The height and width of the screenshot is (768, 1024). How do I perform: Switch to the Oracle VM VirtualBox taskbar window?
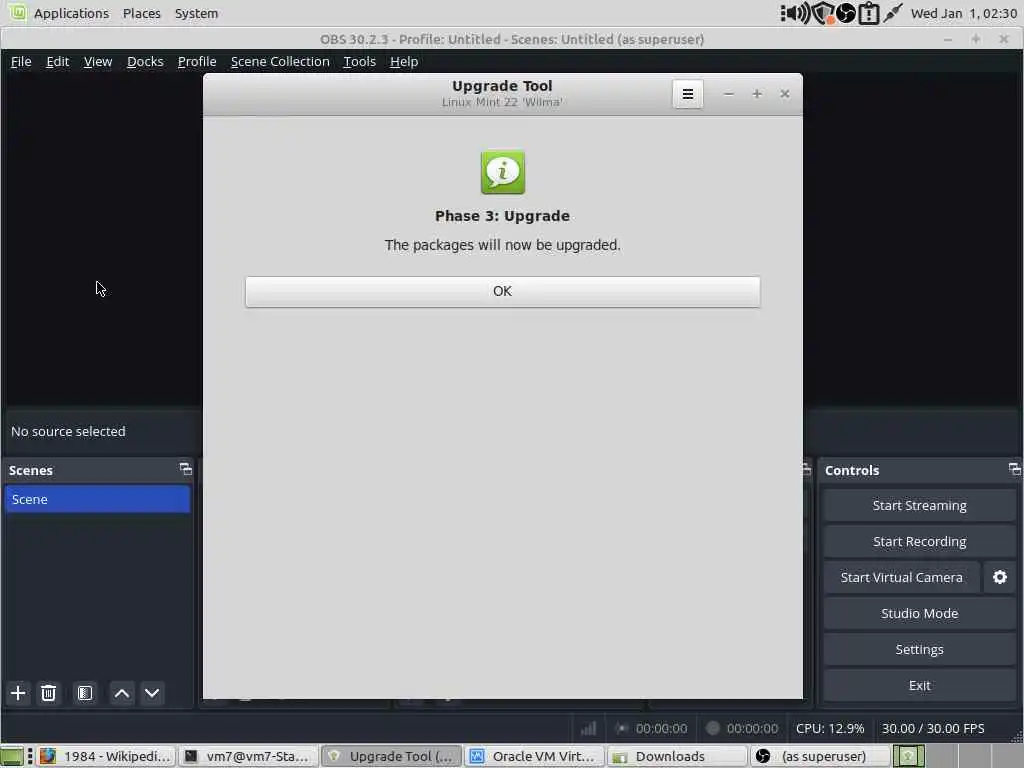point(534,756)
